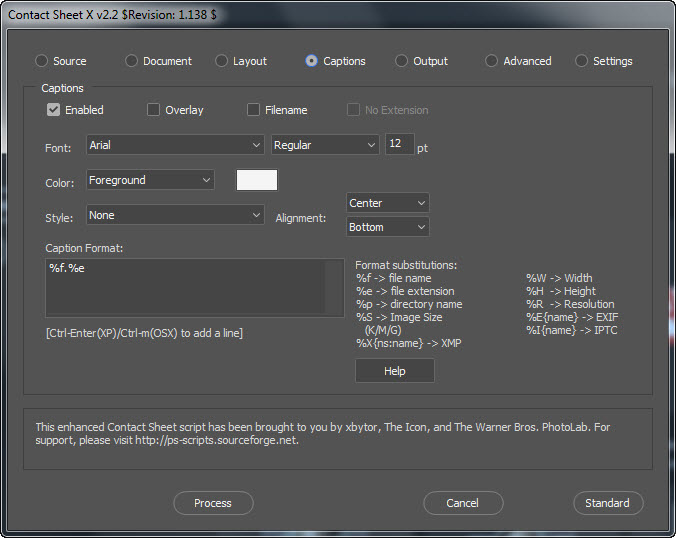Click the white caption color swatch

coord(257,180)
